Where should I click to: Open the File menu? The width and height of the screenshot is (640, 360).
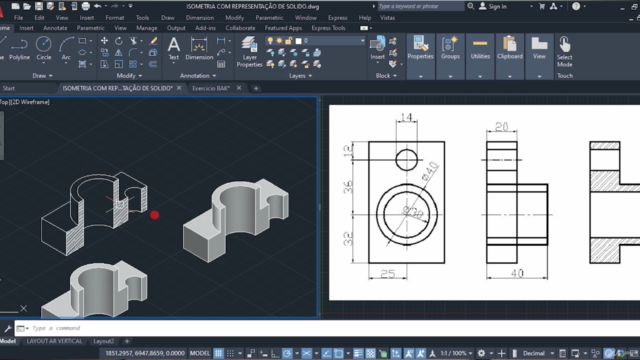(18, 18)
